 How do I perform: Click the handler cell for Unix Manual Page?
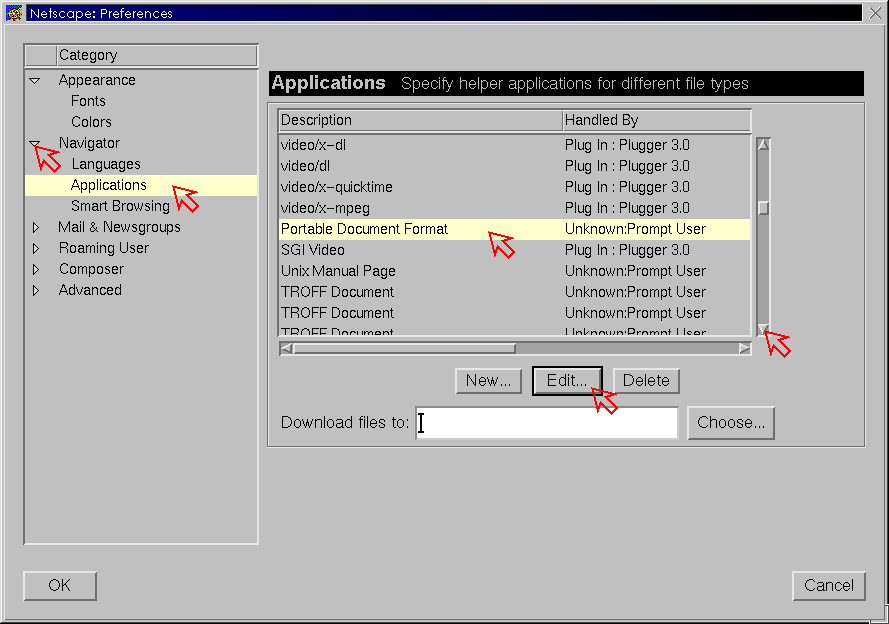(635, 271)
